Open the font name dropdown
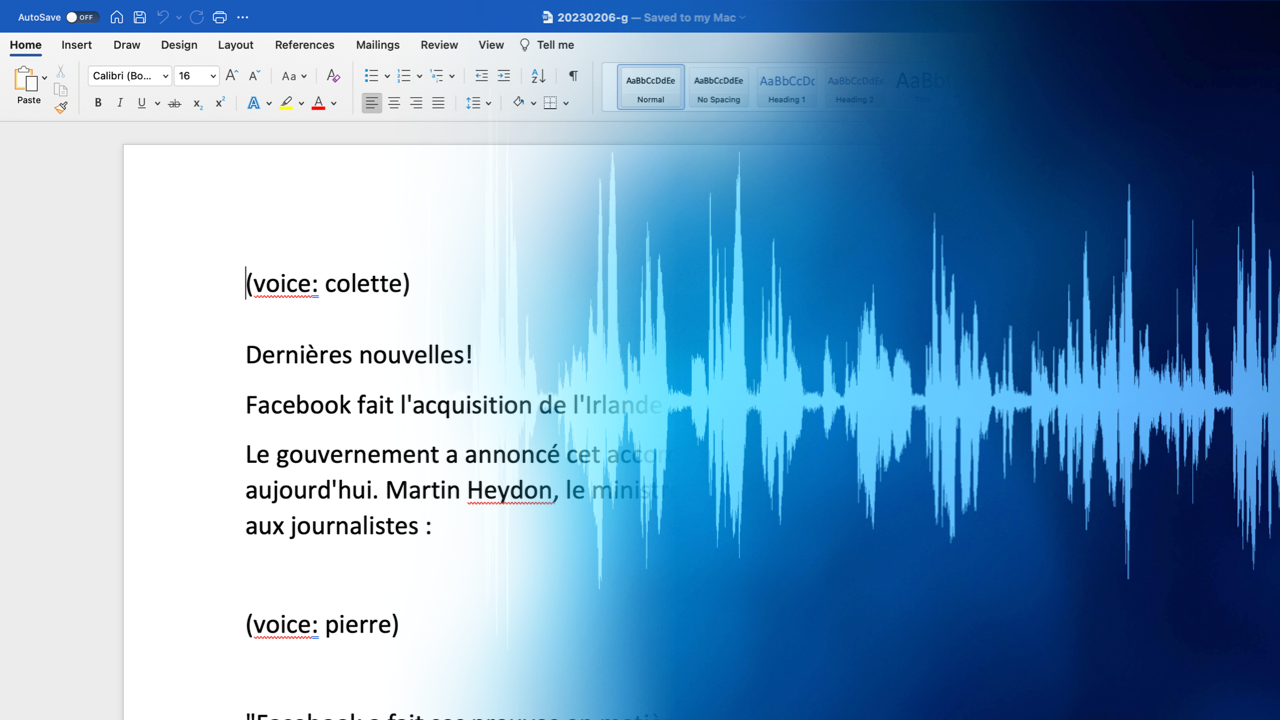 click(x=164, y=75)
